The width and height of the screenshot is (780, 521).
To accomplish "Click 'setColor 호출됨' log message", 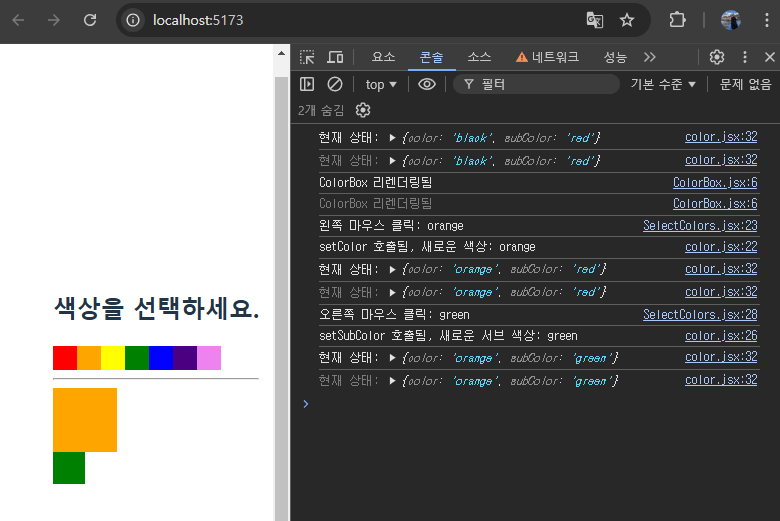I will tap(427, 247).
